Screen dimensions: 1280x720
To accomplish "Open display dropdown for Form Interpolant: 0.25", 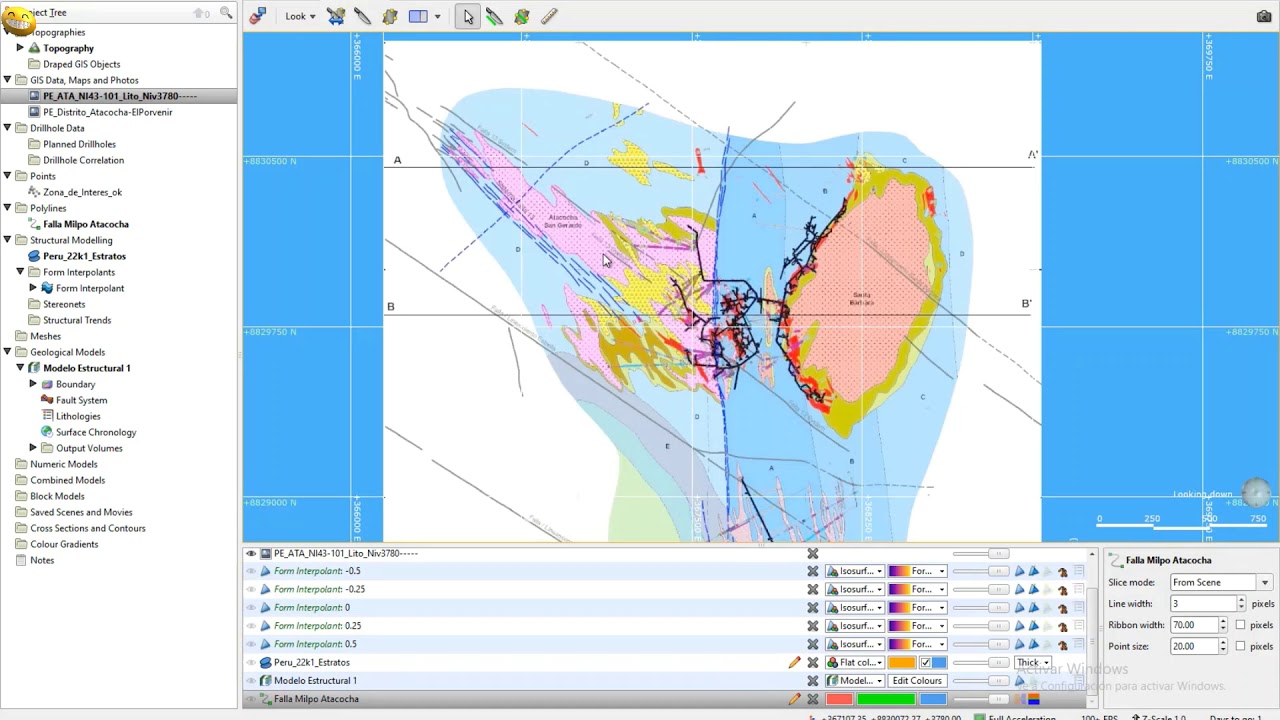I will point(855,626).
